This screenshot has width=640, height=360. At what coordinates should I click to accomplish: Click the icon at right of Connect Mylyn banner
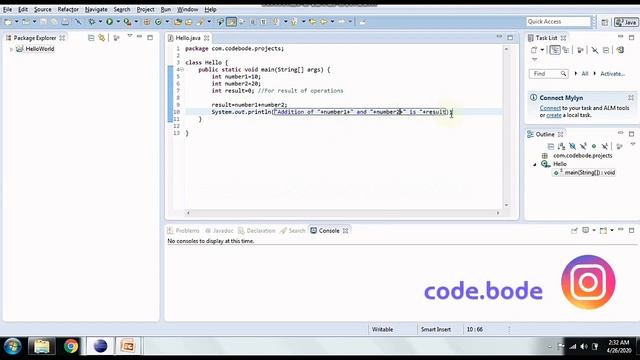coord(631,98)
